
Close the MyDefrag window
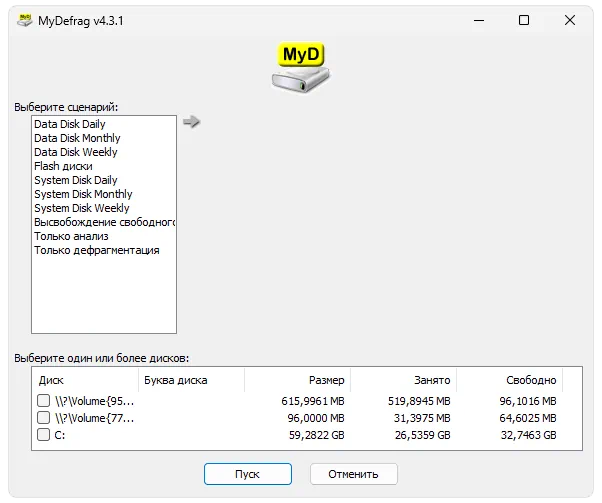click(x=570, y=20)
